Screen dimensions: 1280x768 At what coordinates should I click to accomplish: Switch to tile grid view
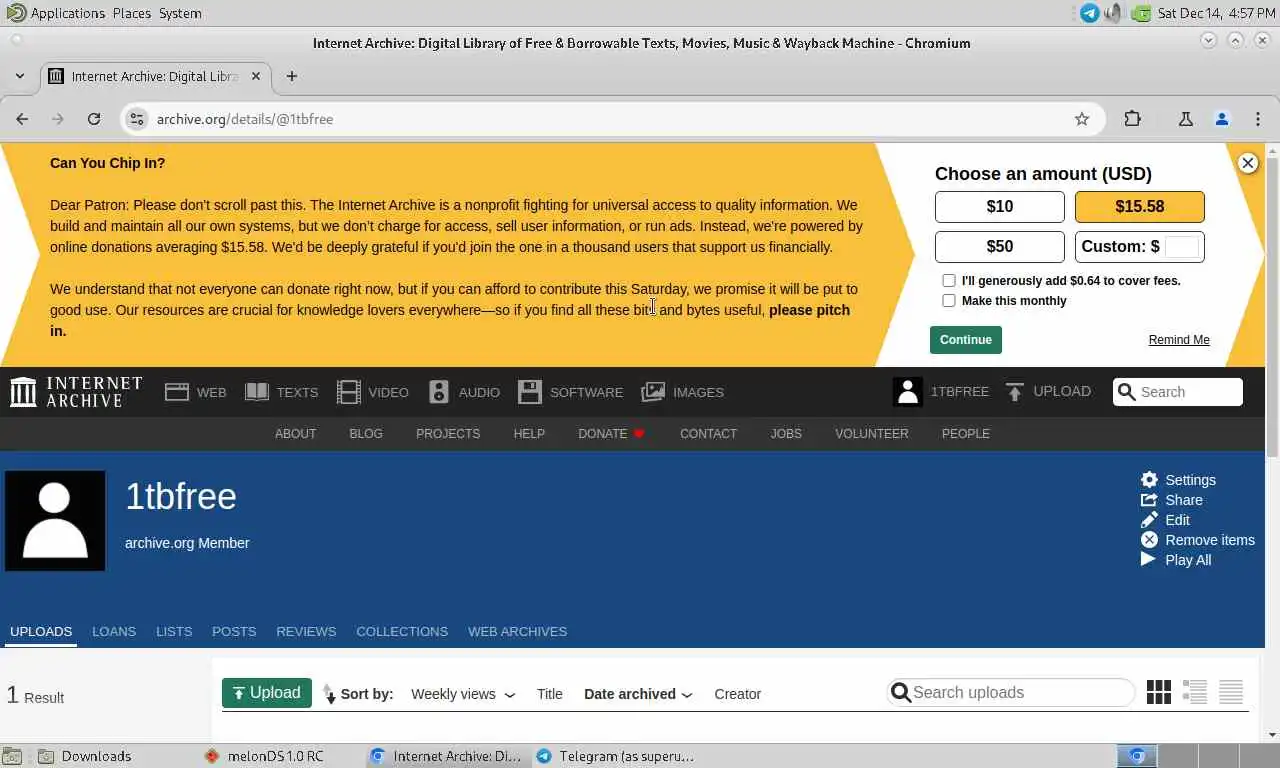[1159, 692]
